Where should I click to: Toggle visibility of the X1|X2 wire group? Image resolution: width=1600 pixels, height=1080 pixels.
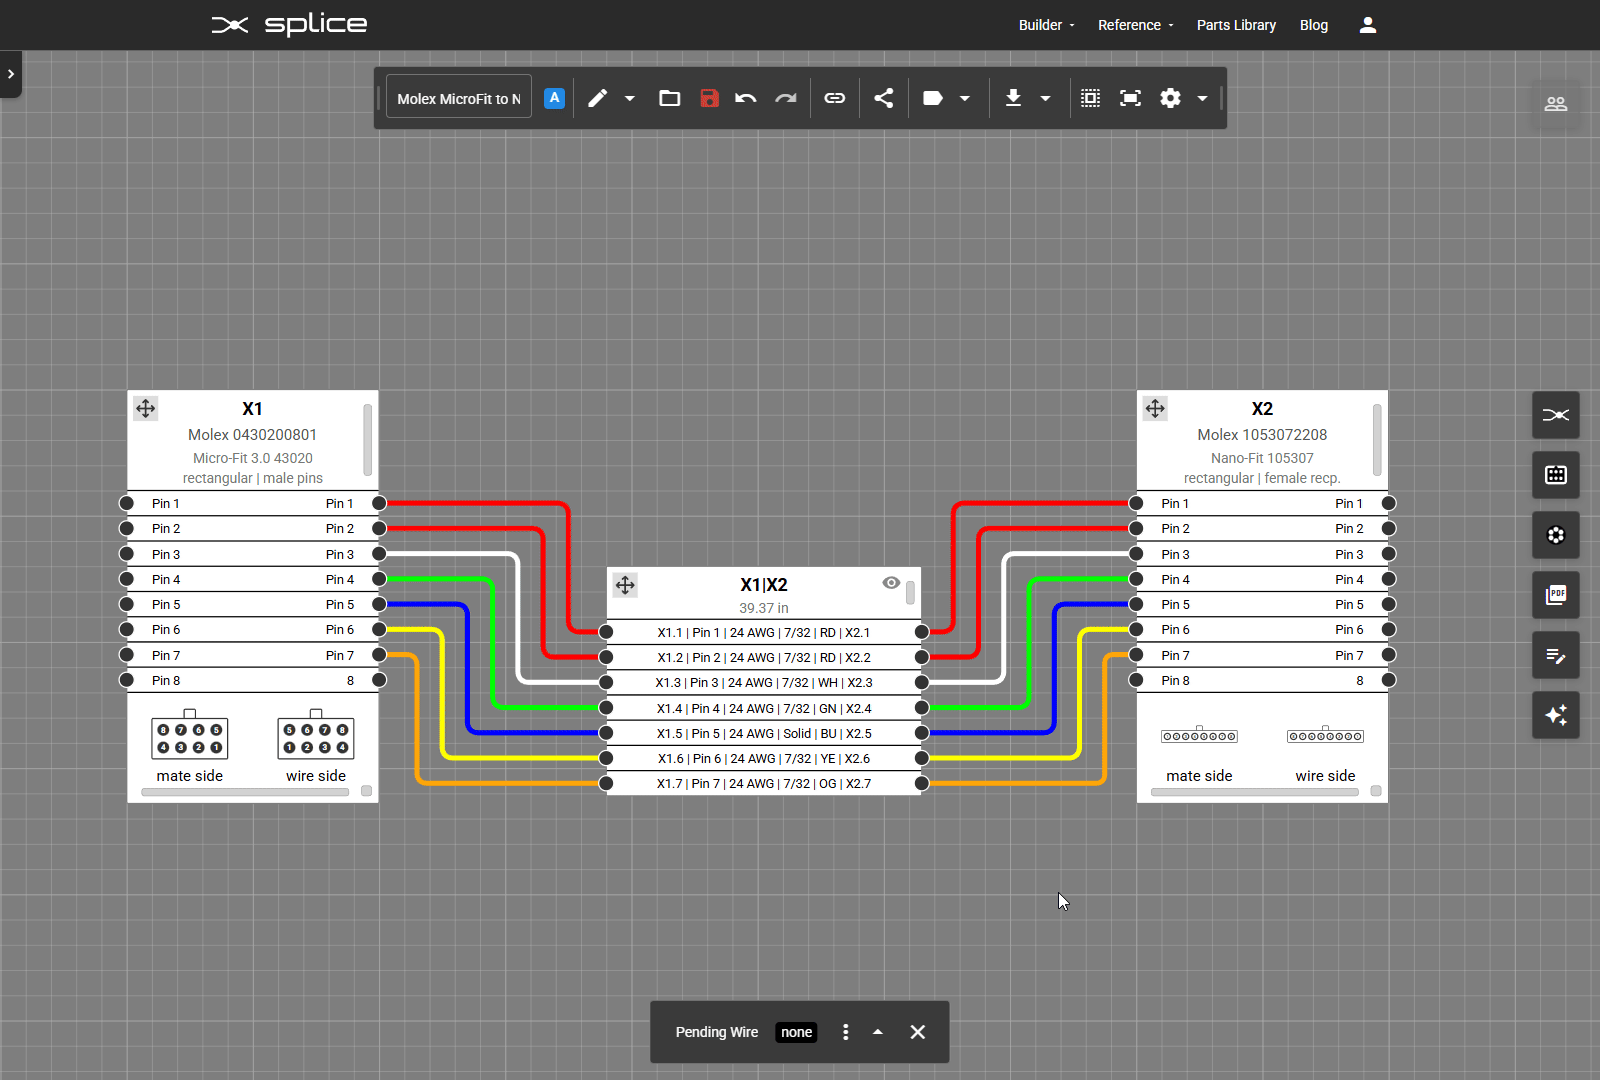click(890, 582)
